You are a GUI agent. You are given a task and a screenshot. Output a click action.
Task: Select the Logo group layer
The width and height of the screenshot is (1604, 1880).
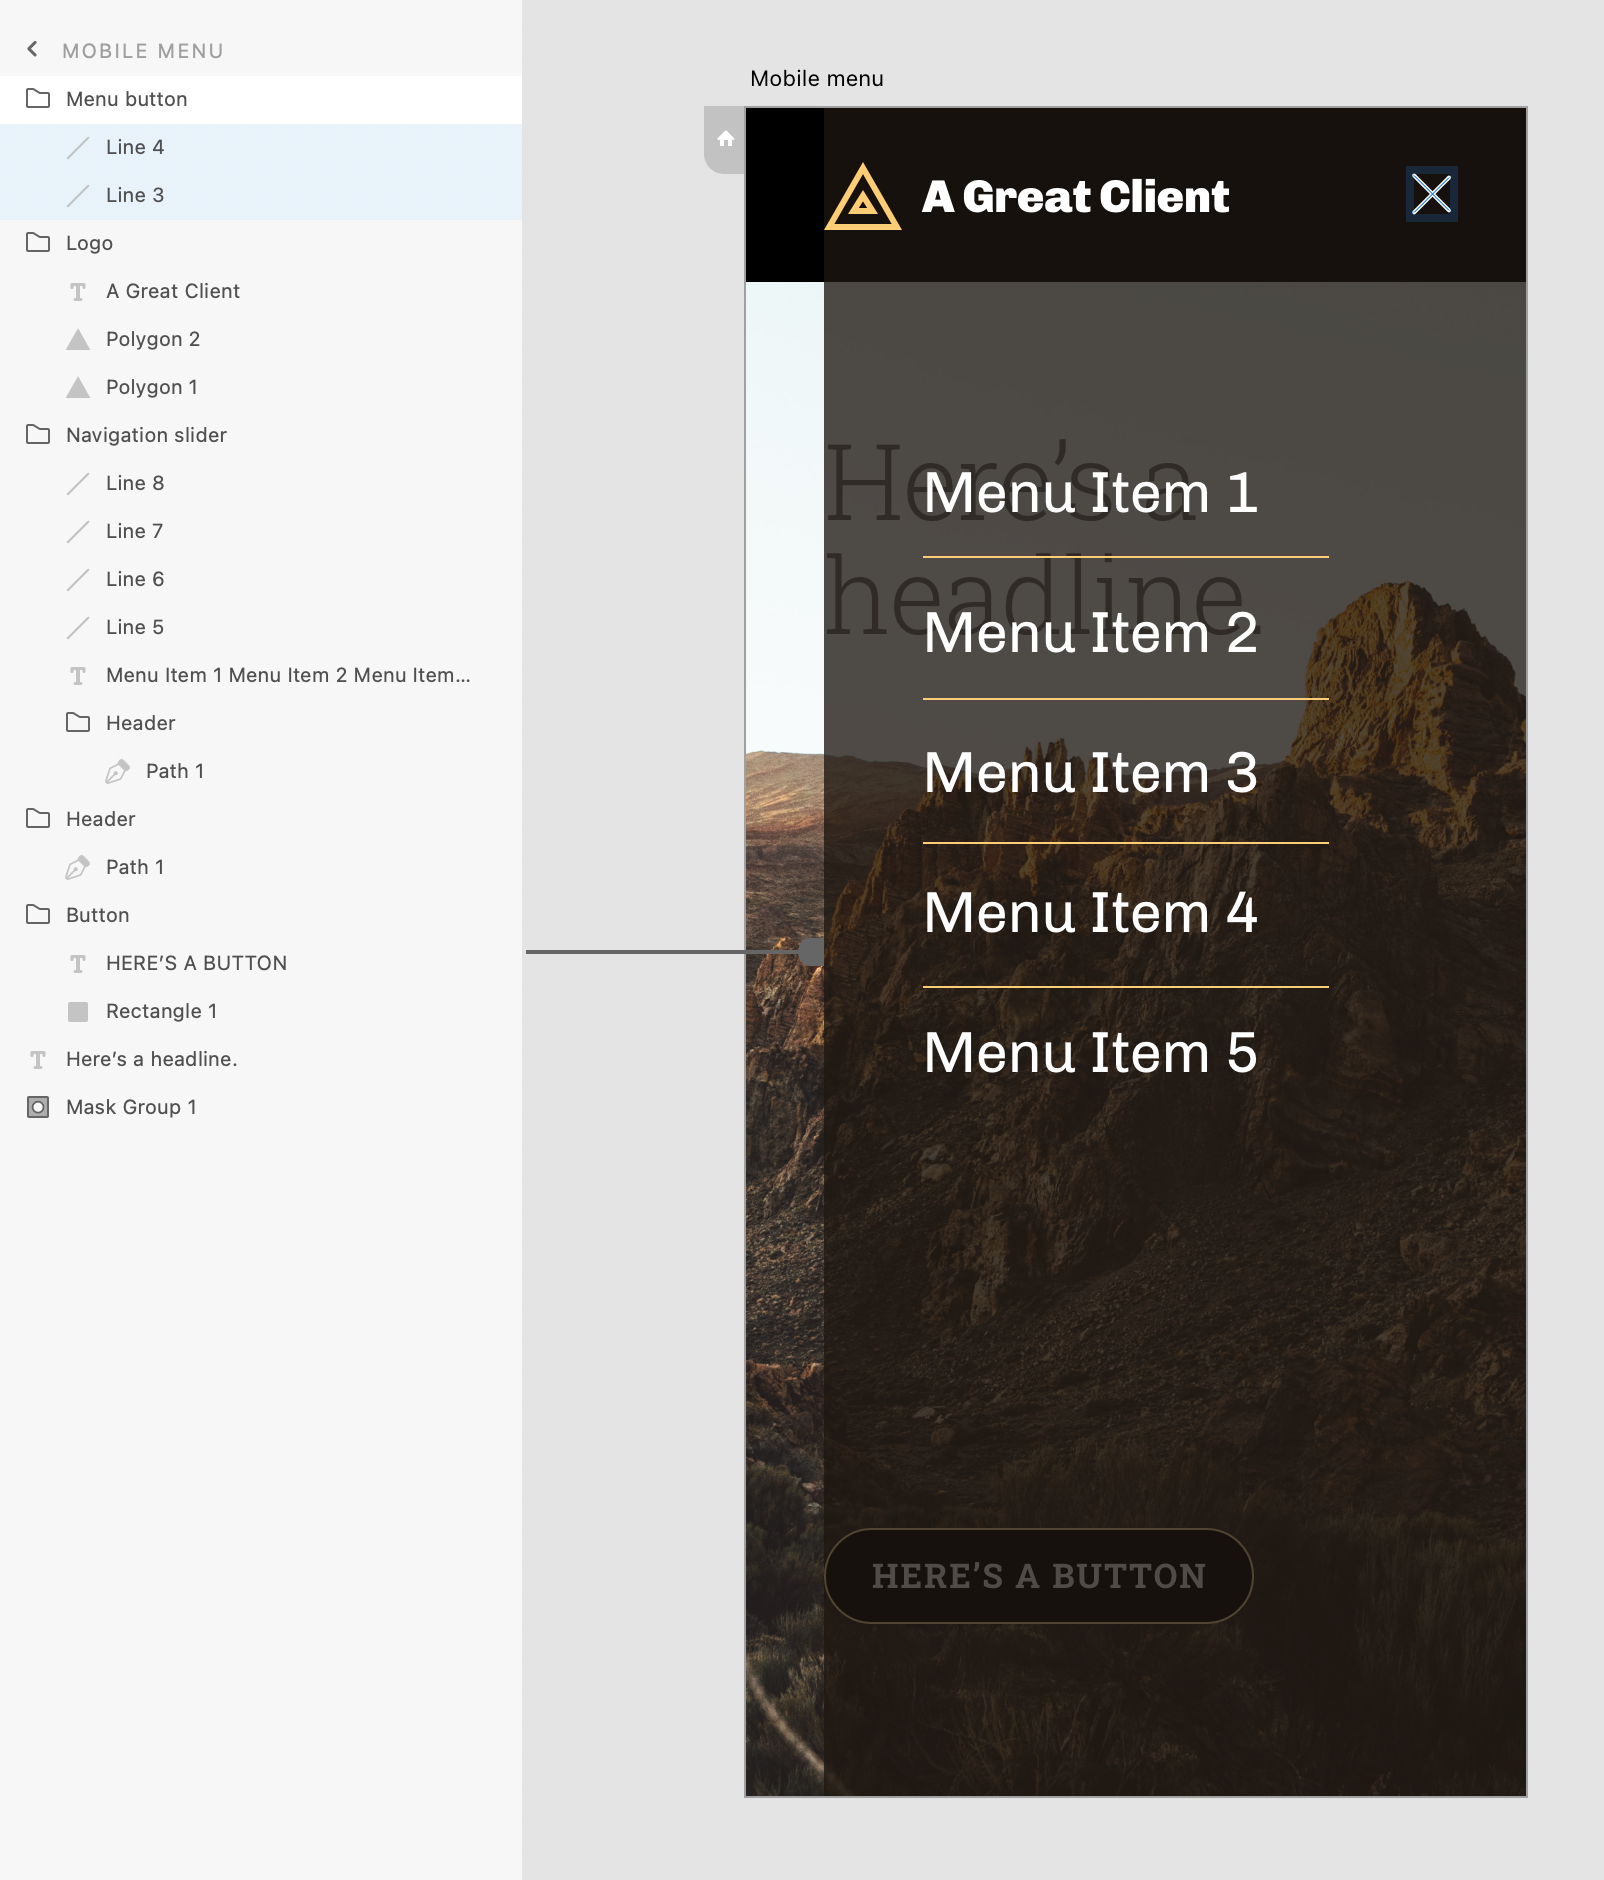pos(261,243)
